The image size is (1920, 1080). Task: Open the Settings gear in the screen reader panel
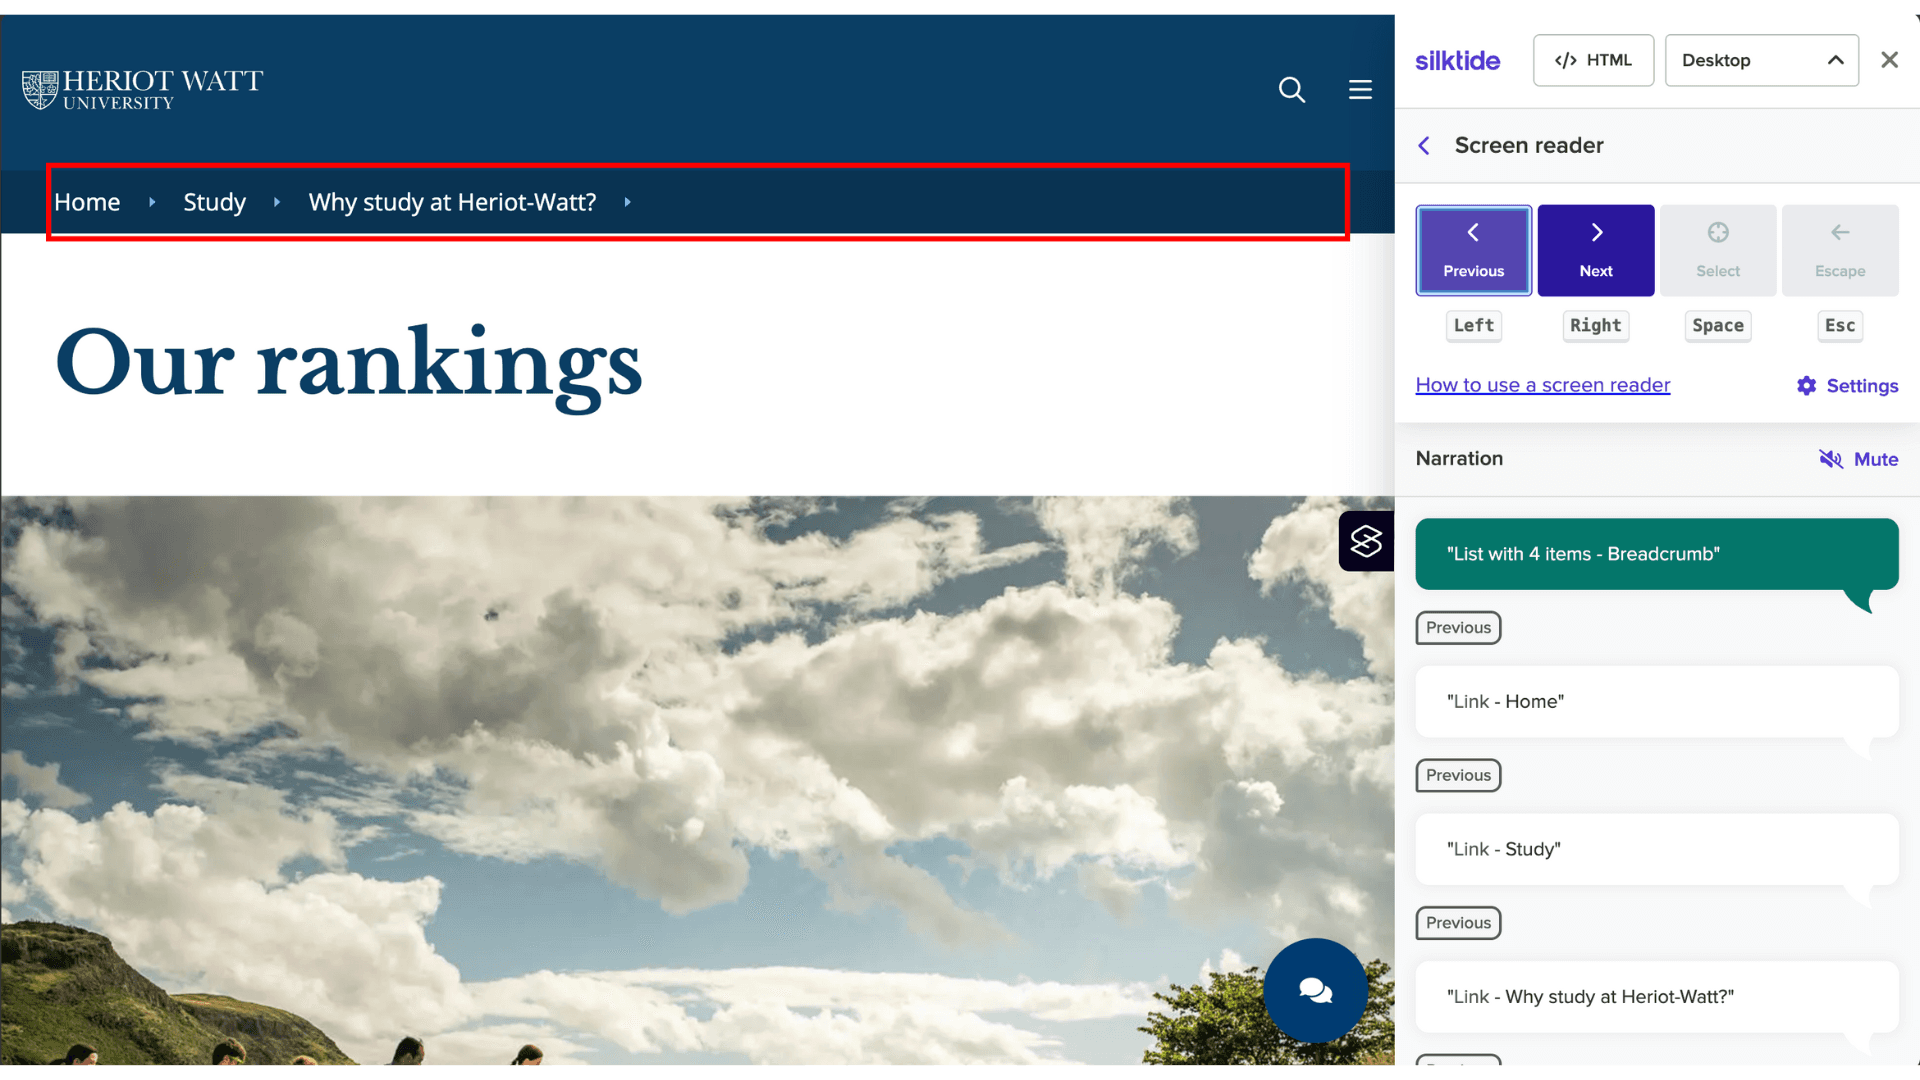point(1846,386)
